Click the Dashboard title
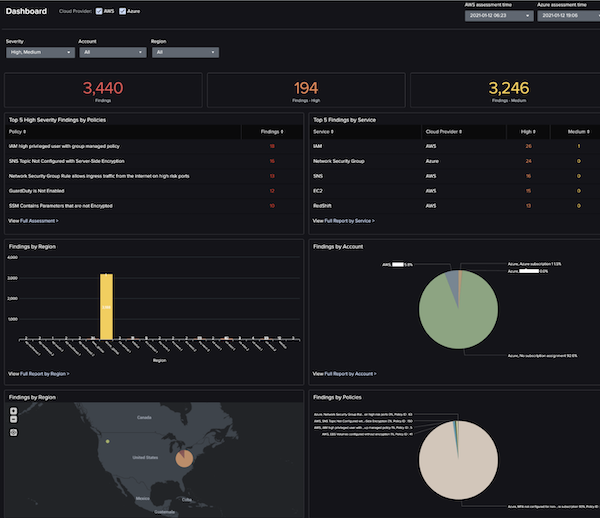Image resolution: width=600 pixels, height=518 pixels. [26, 11]
